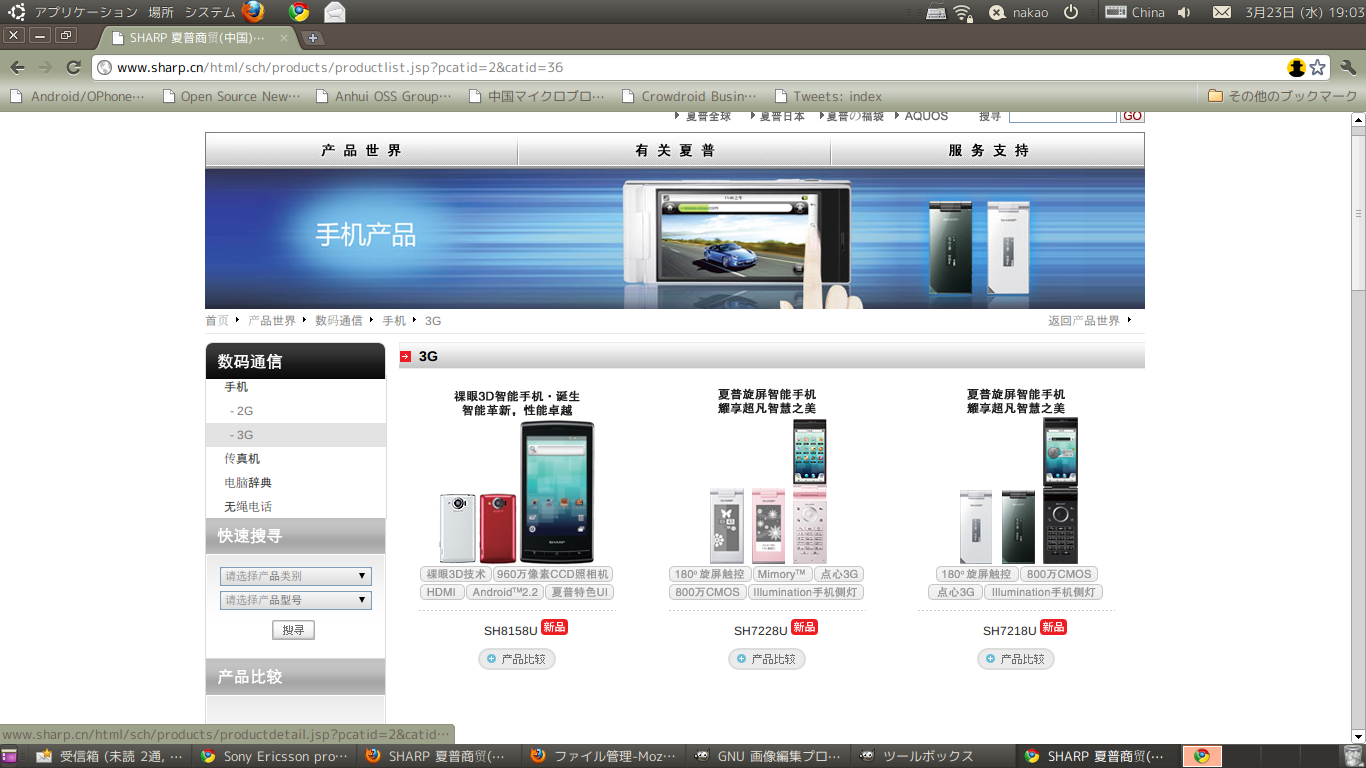Image resolution: width=1366 pixels, height=768 pixels.
Task: Open the SH7228U product link
Action: click(761, 631)
